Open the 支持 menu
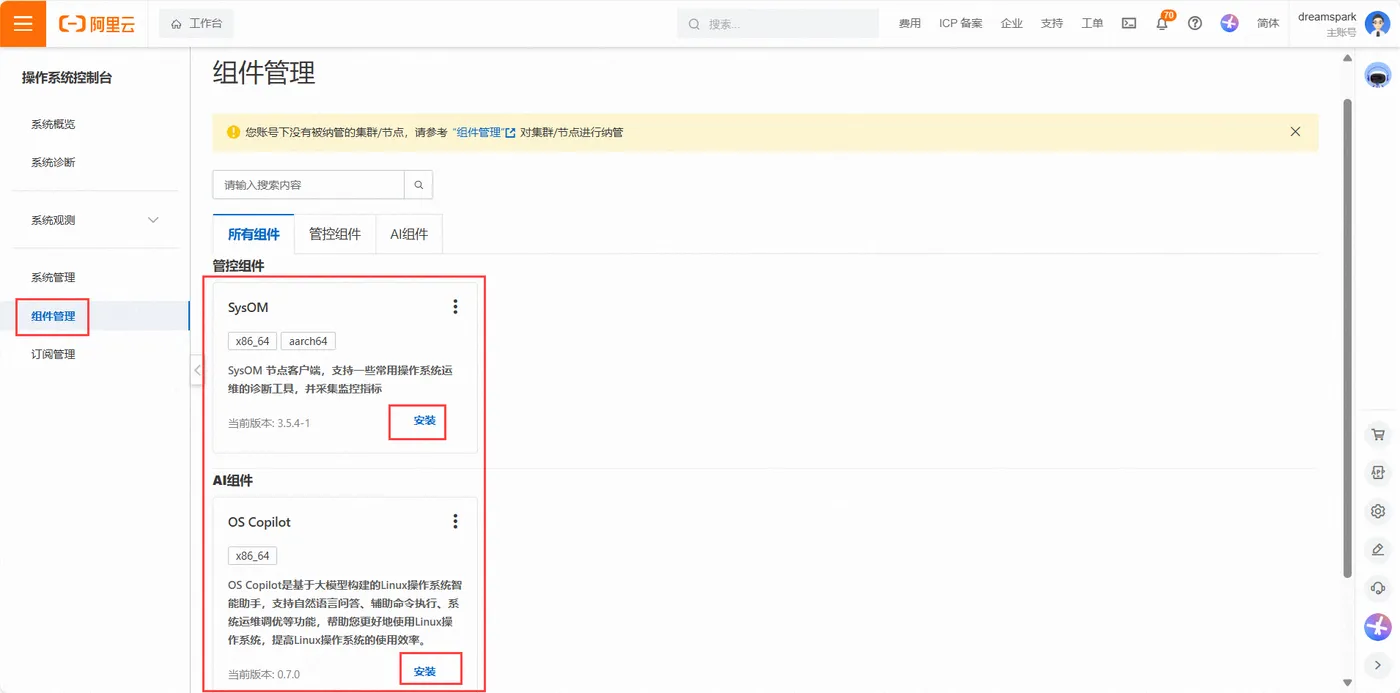This screenshot has height=693, width=1400. (1051, 23)
